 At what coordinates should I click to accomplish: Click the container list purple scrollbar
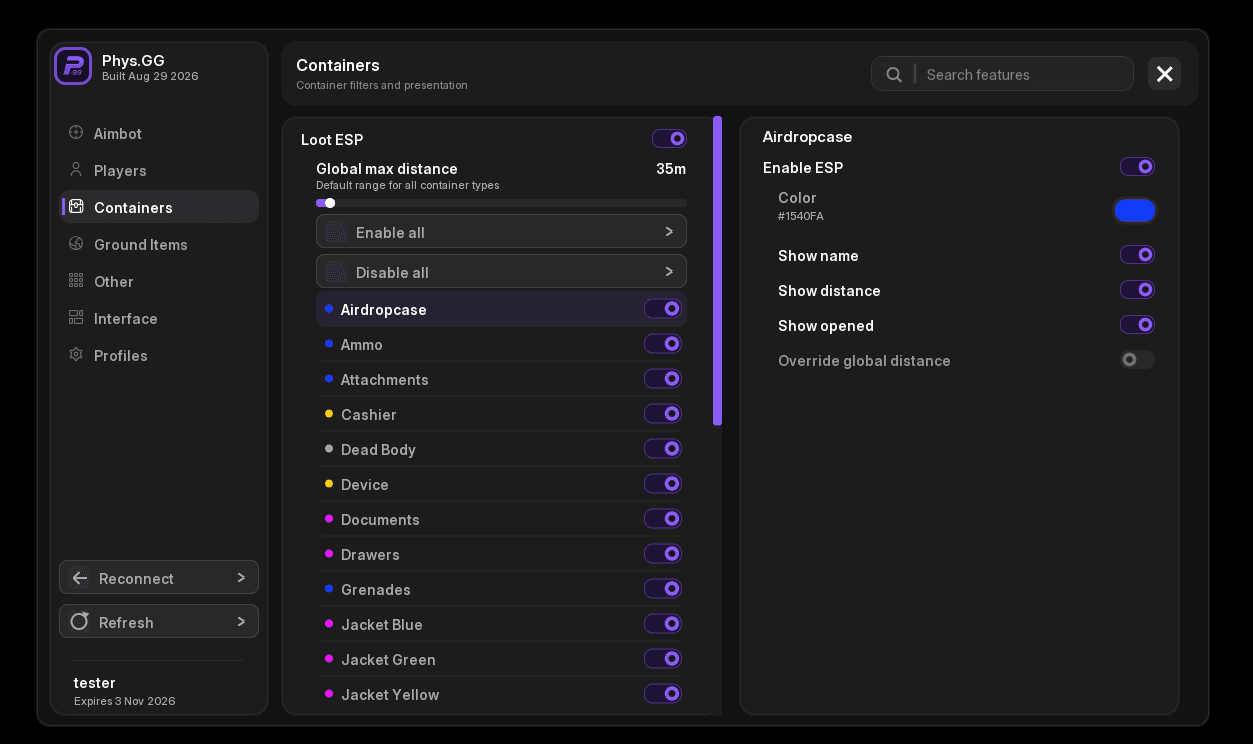[717, 271]
